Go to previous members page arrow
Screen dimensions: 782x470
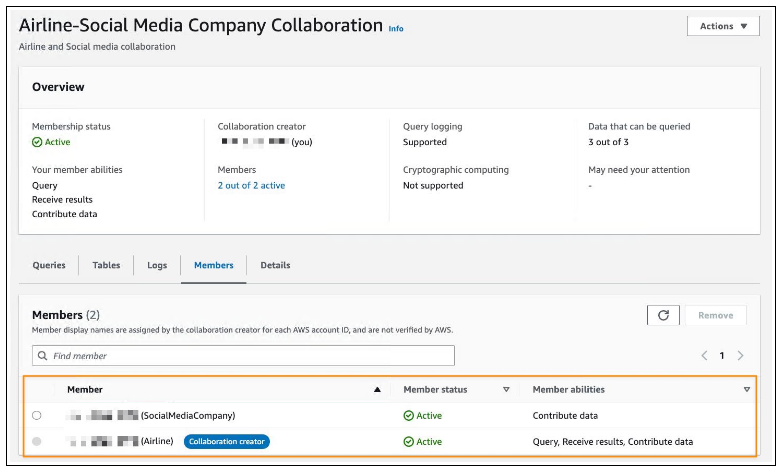click(704, 356)
